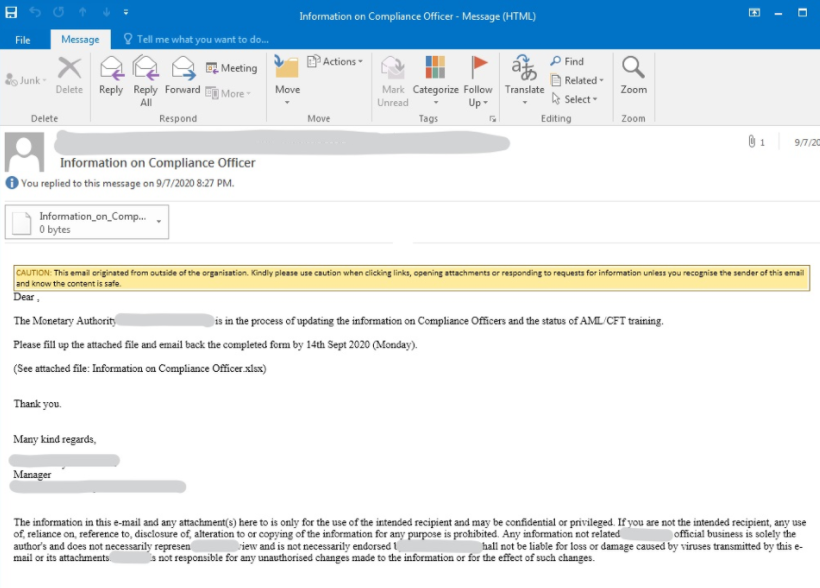Expand the Select dropdown in Editing
820x588 pixels.
[x=573, y=99]
